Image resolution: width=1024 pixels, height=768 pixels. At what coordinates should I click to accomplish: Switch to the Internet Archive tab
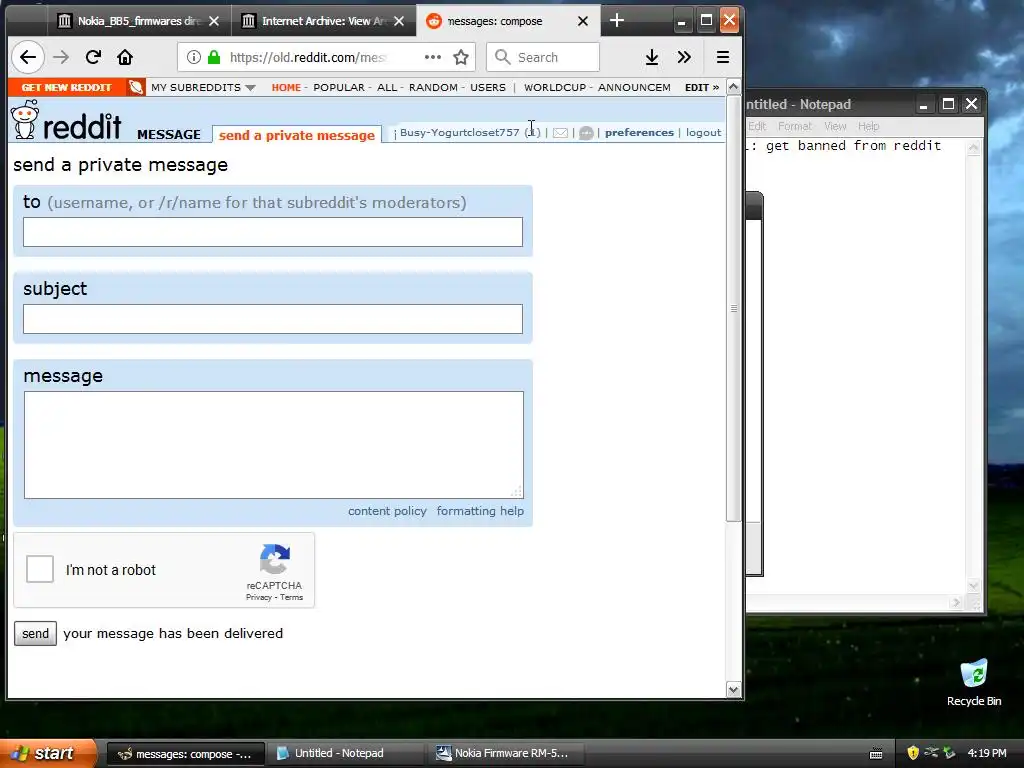[323, 21]
